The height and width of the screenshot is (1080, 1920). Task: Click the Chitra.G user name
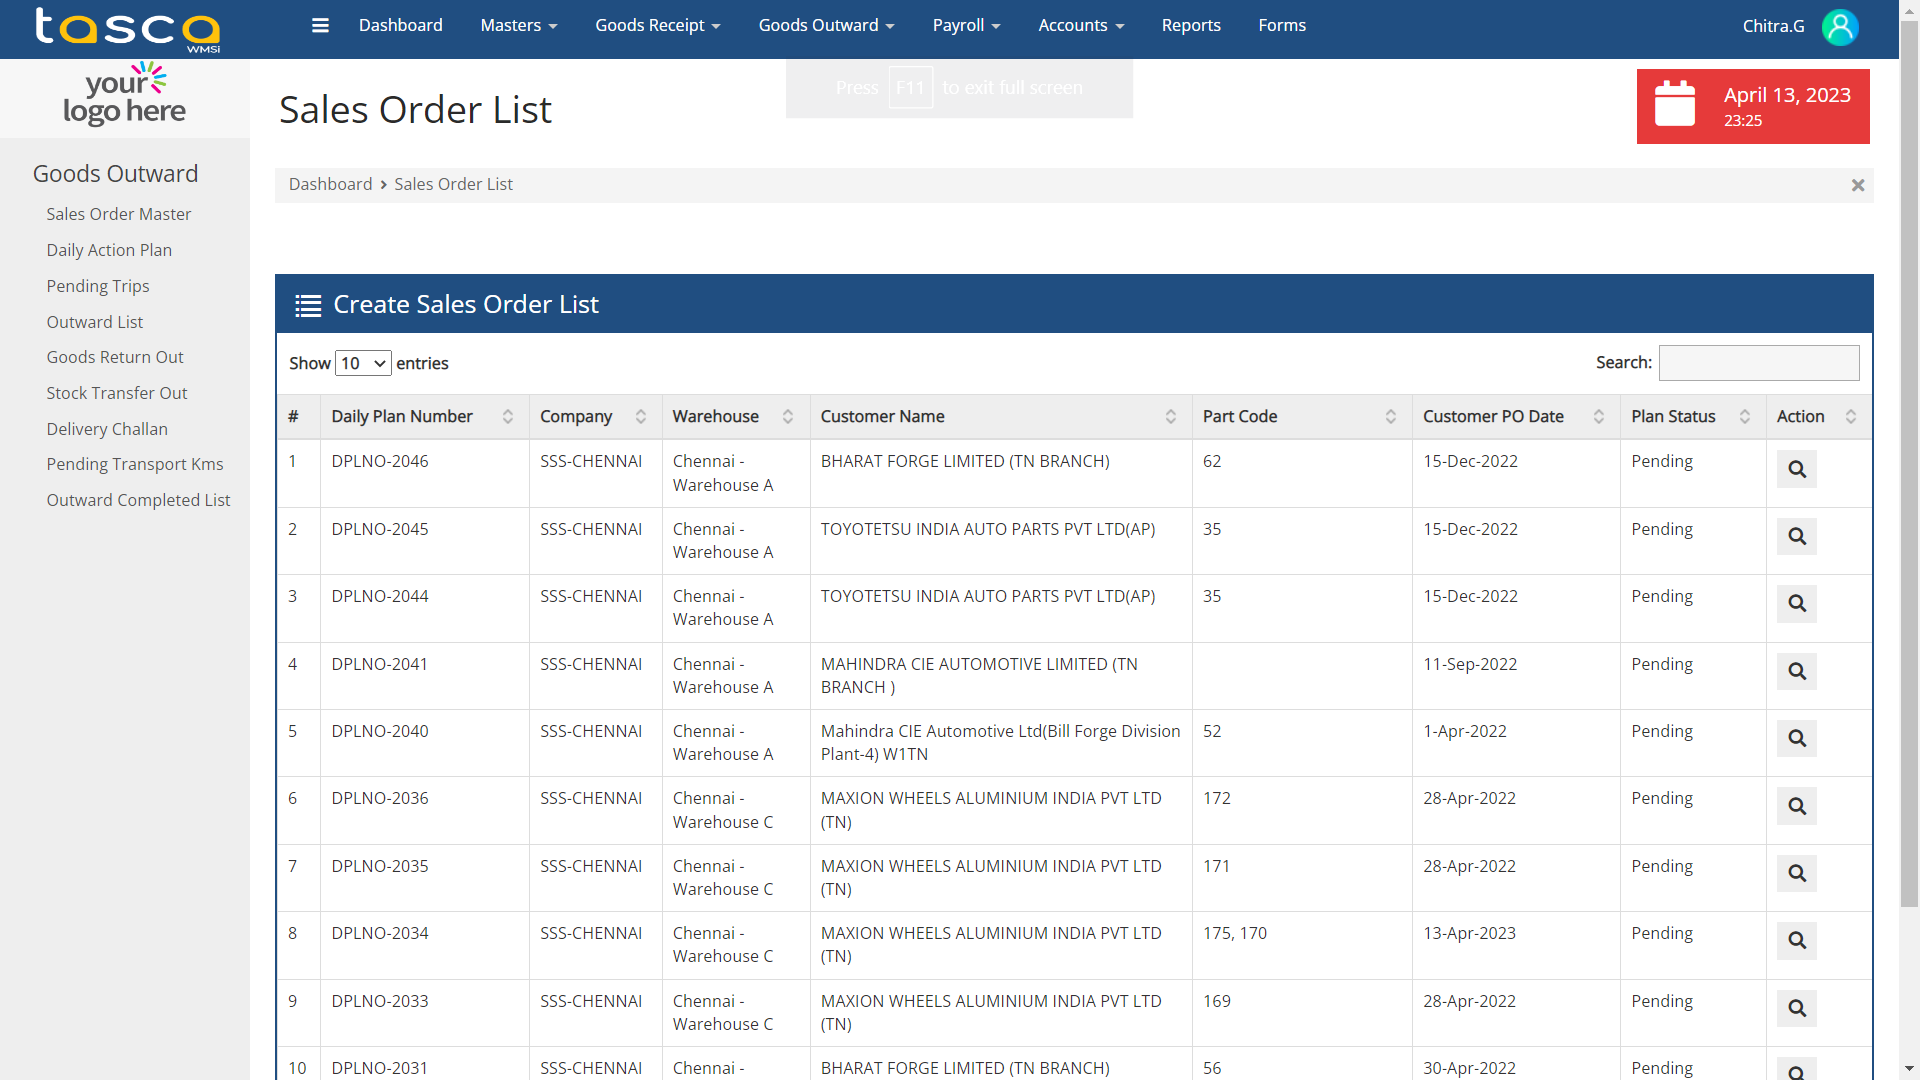point(1774,26)
